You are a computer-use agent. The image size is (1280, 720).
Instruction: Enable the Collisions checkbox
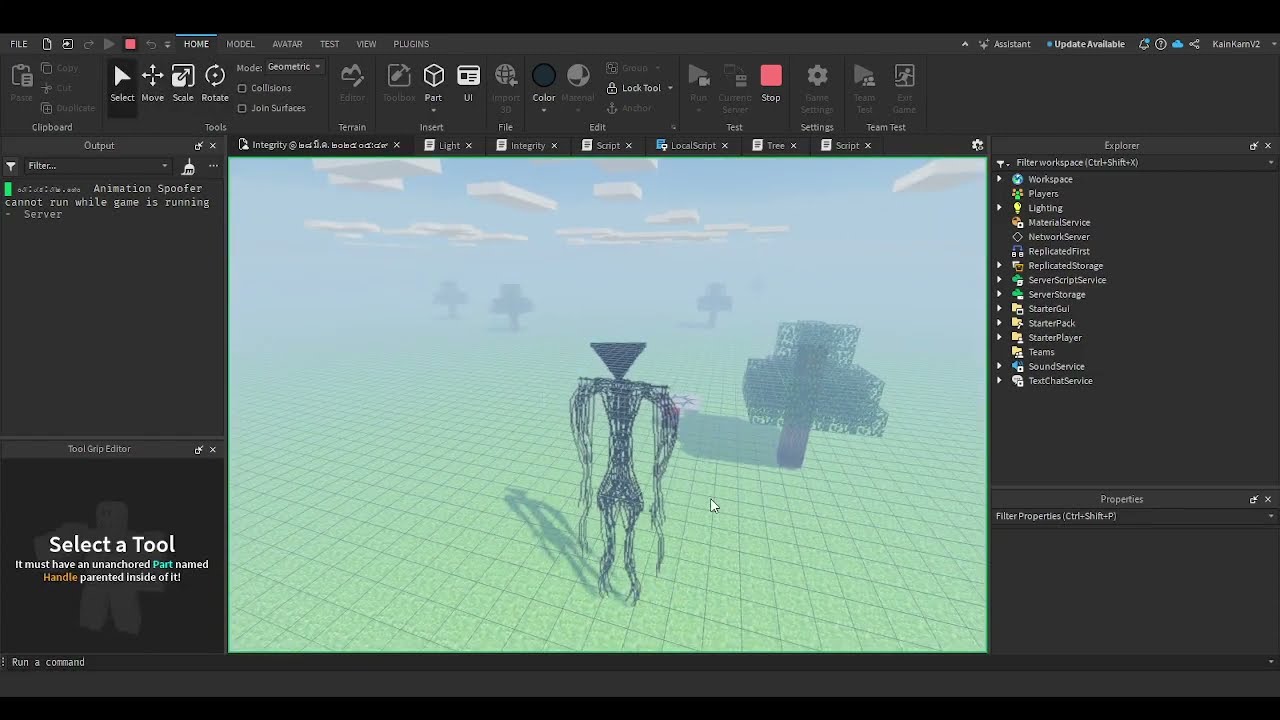[242, 88]
